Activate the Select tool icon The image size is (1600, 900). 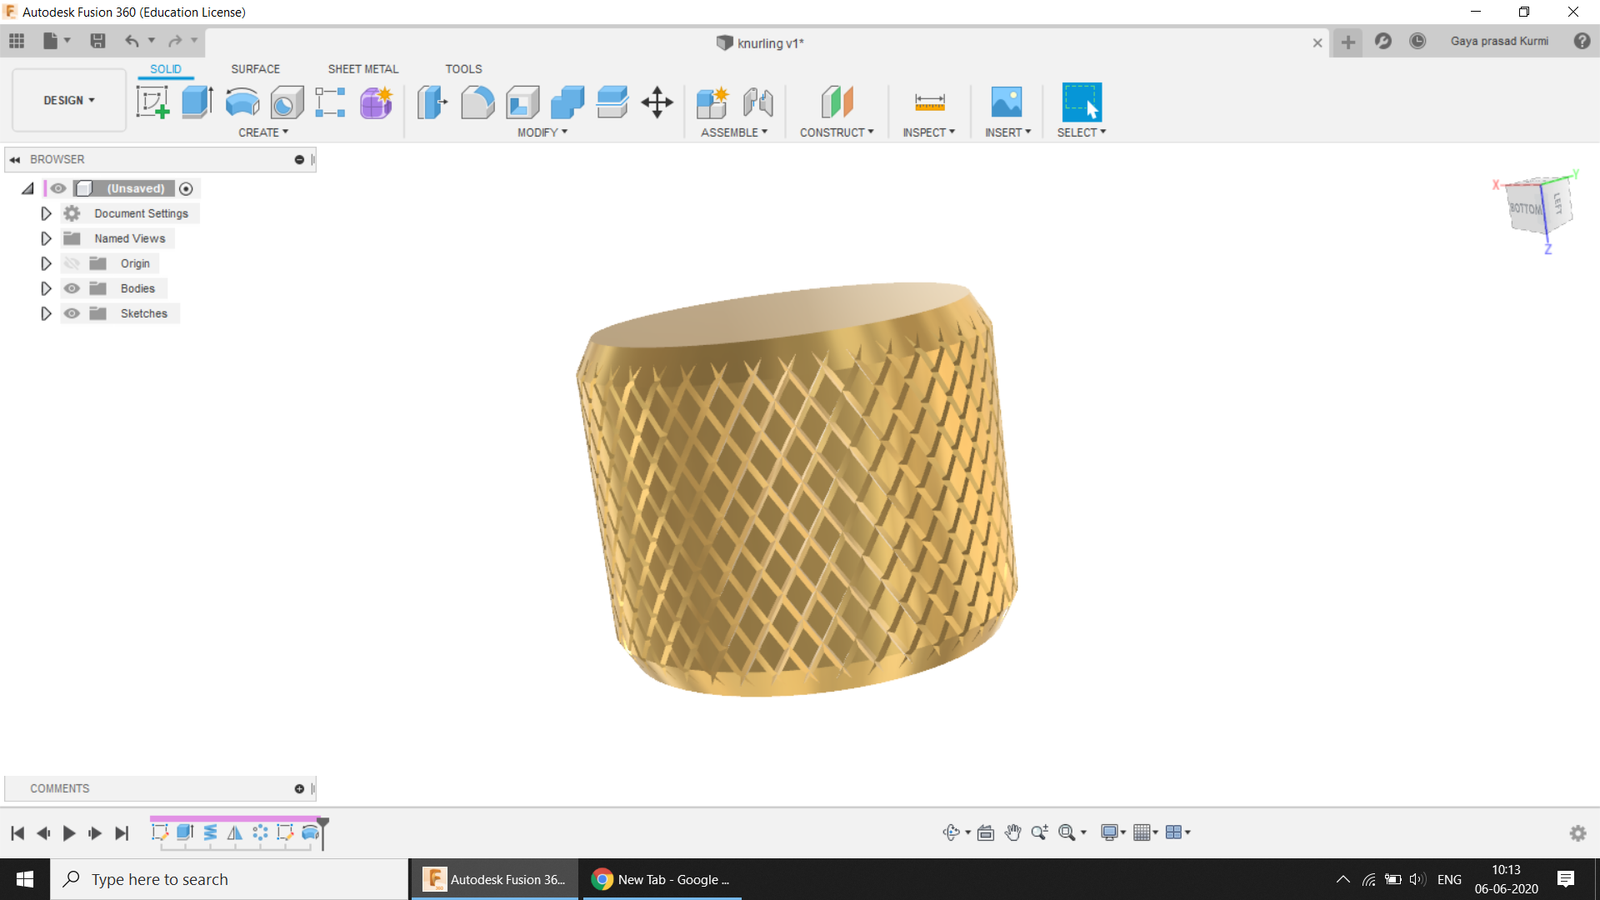pos(1081,102)
